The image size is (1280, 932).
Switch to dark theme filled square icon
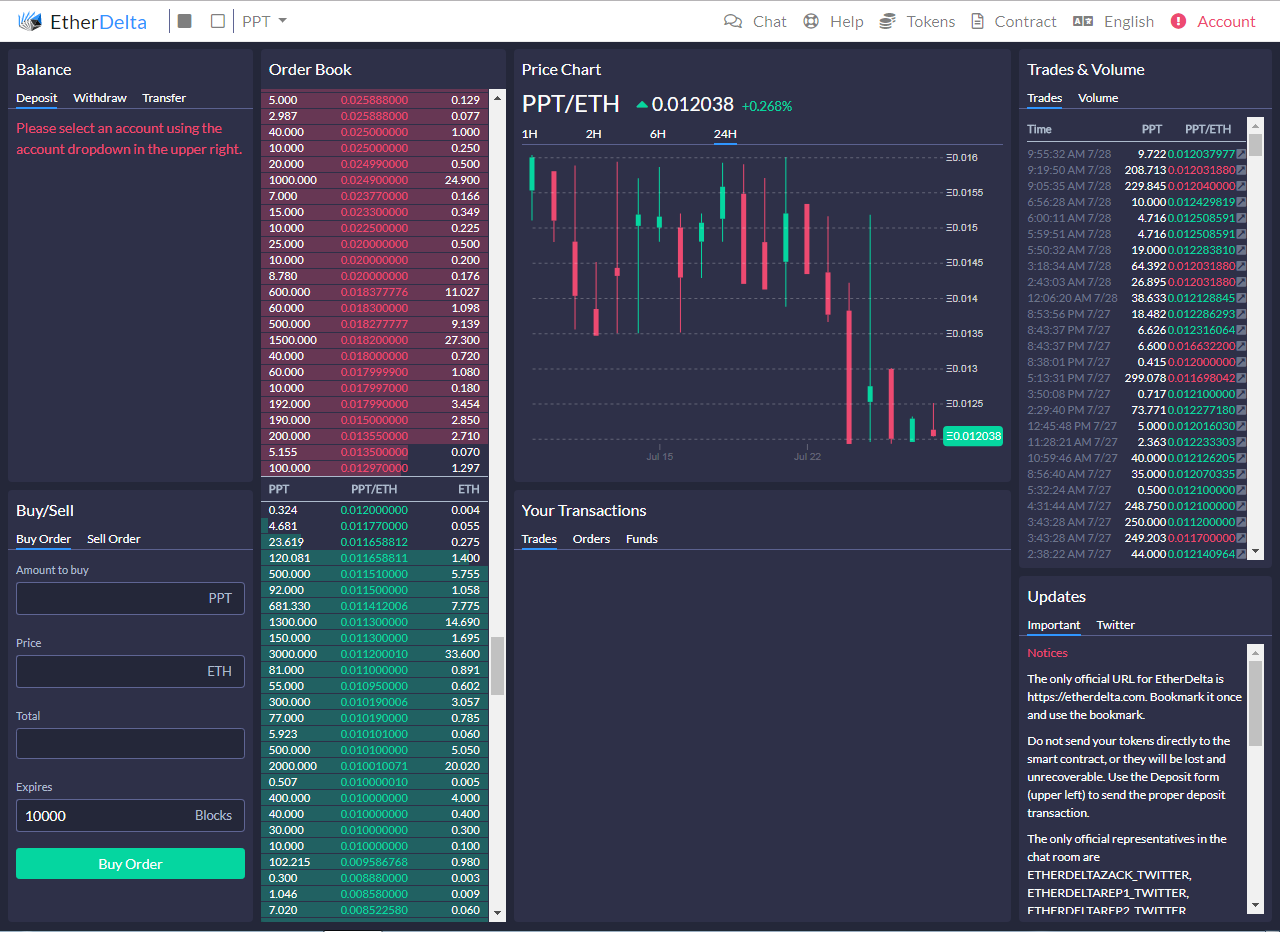pyautogui.click(x=184, y=21)
